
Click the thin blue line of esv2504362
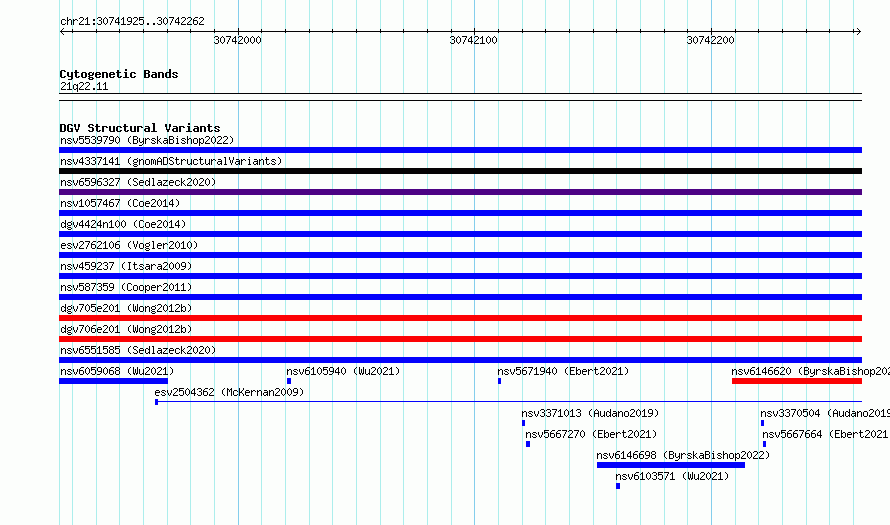(509, 402)
